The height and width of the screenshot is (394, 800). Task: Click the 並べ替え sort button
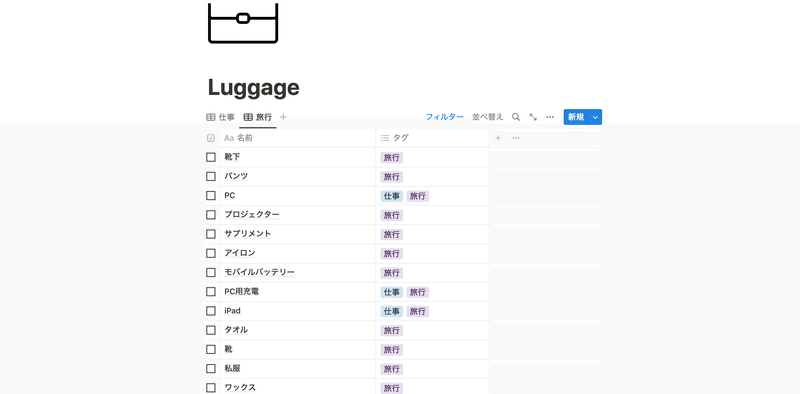click(487, 117)
